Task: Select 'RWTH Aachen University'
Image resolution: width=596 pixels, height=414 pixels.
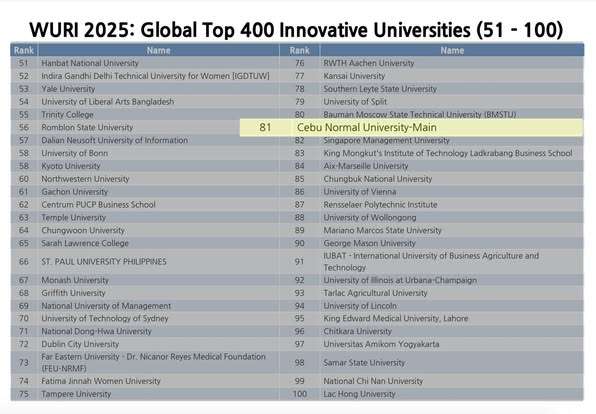Action: coord(369,63)
